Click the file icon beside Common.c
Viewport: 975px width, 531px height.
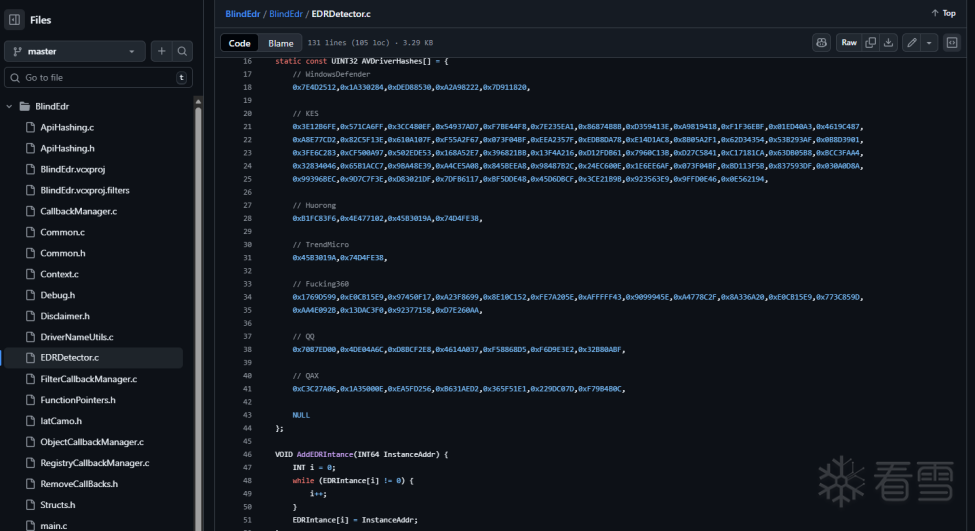click(x=30, y=232)
